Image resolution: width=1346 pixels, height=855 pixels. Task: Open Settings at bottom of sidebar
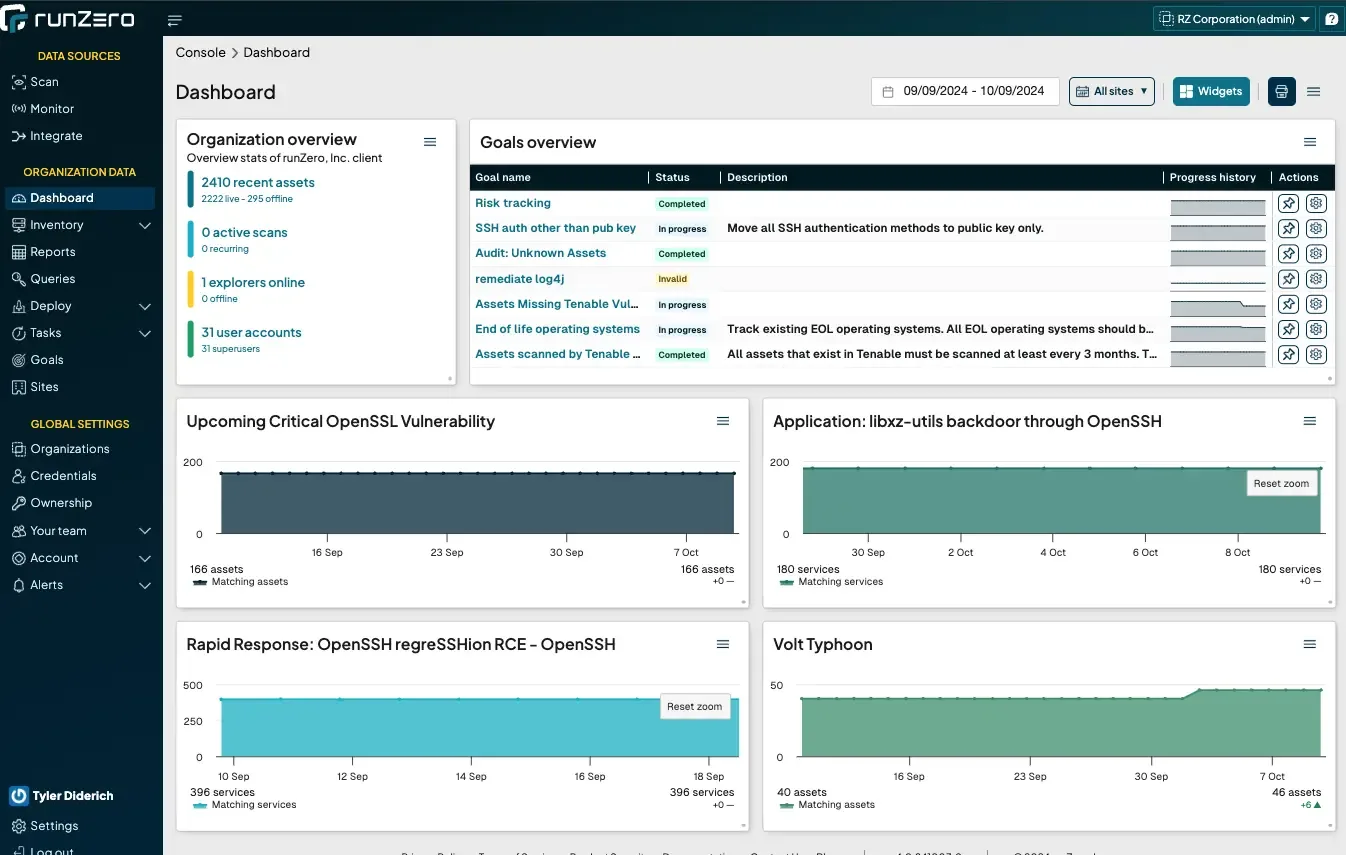54,826
